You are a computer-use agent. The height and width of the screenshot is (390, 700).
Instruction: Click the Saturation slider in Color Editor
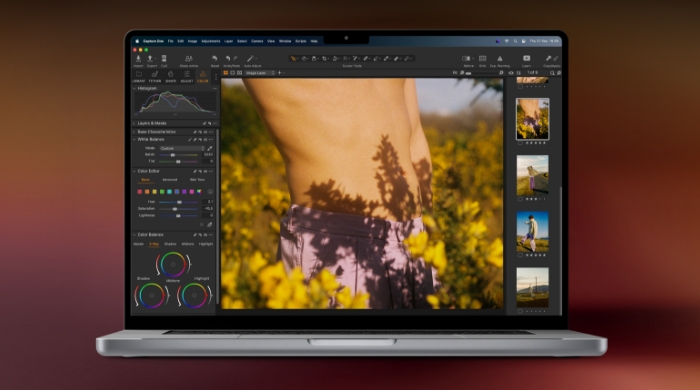click(178, 209)
